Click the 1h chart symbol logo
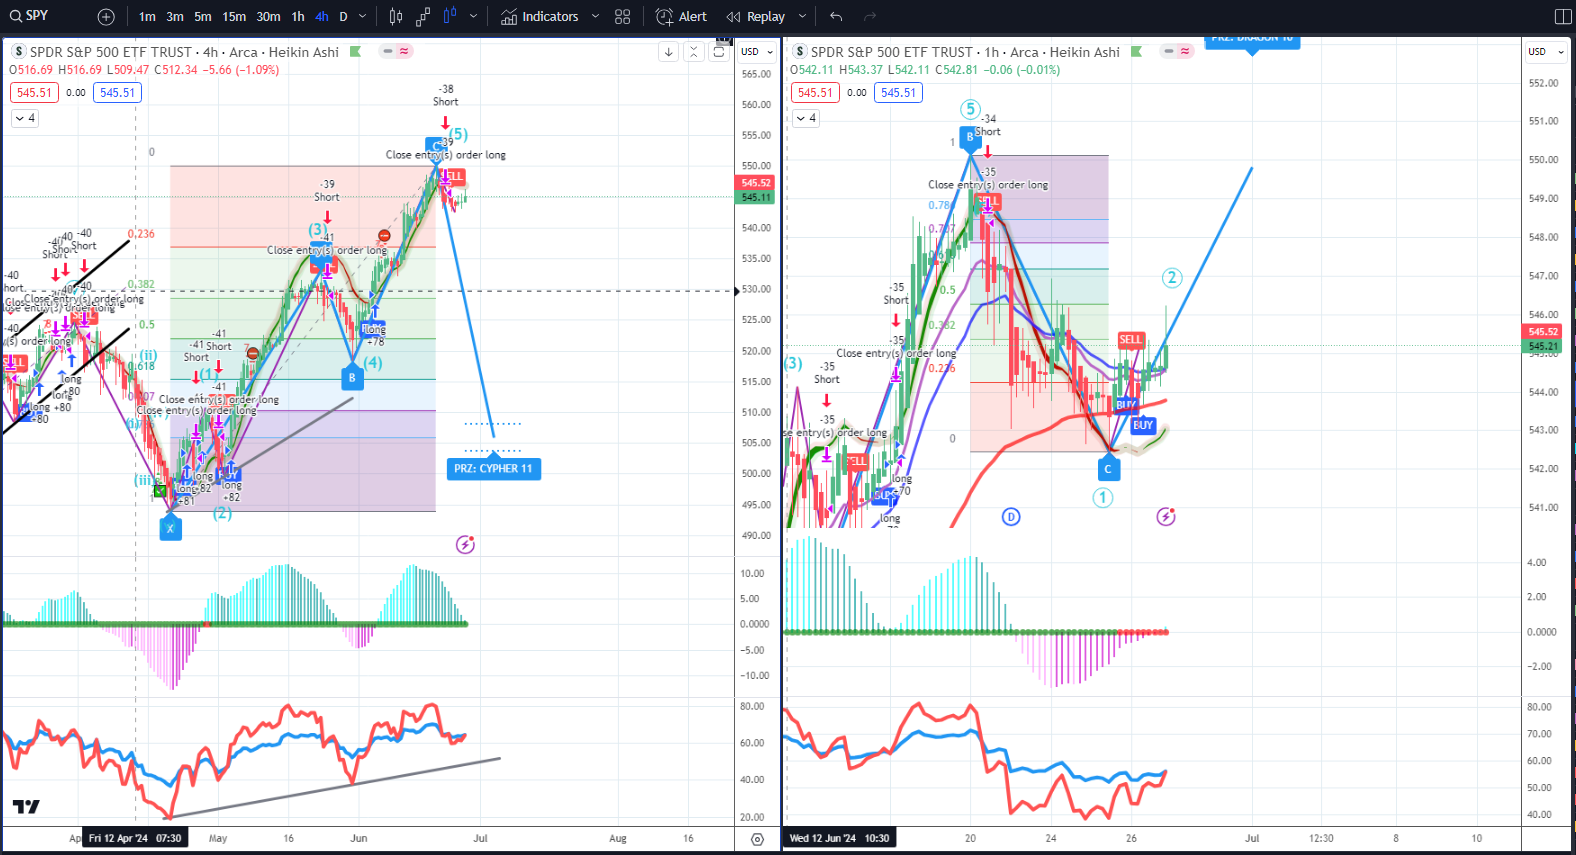Screen dimensions: 1576x855 tap(799, 52)
